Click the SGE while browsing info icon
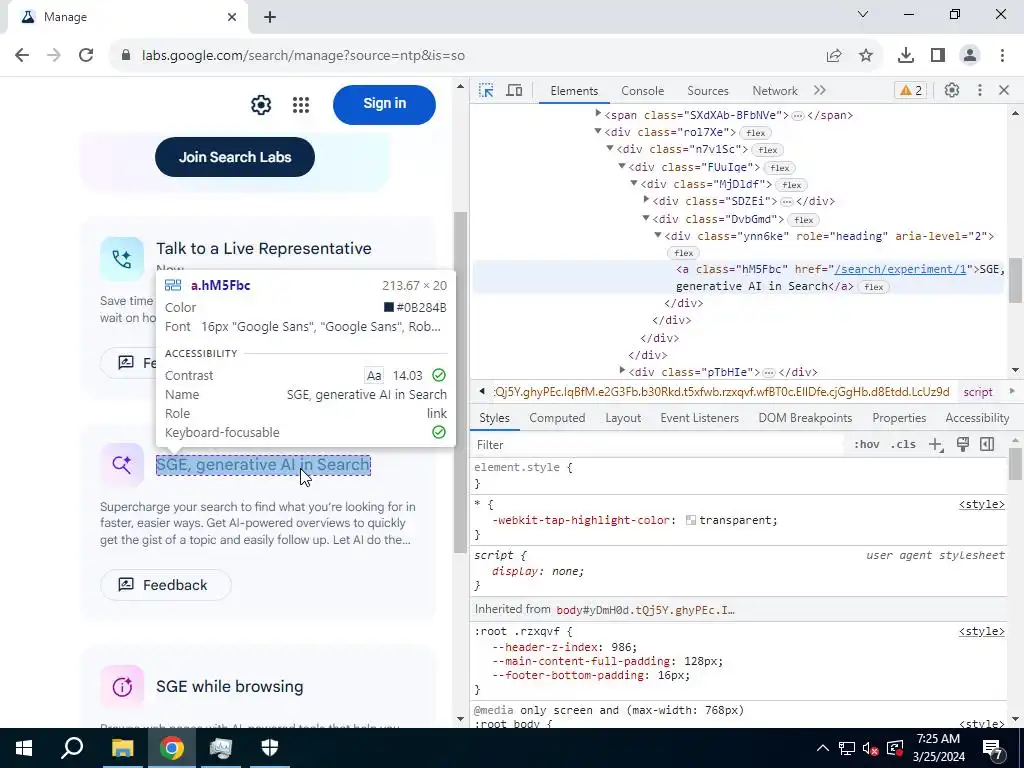This screenshot has height=768, width=1024. 122,687
